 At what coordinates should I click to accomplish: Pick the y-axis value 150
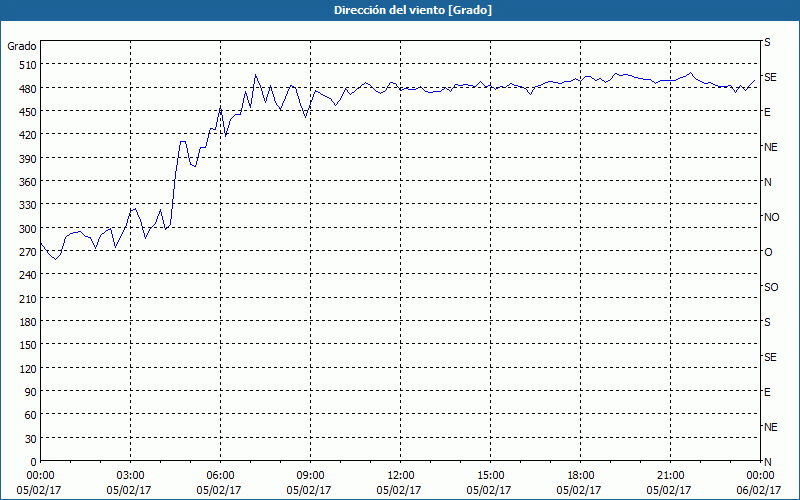[x=29, y=345]
